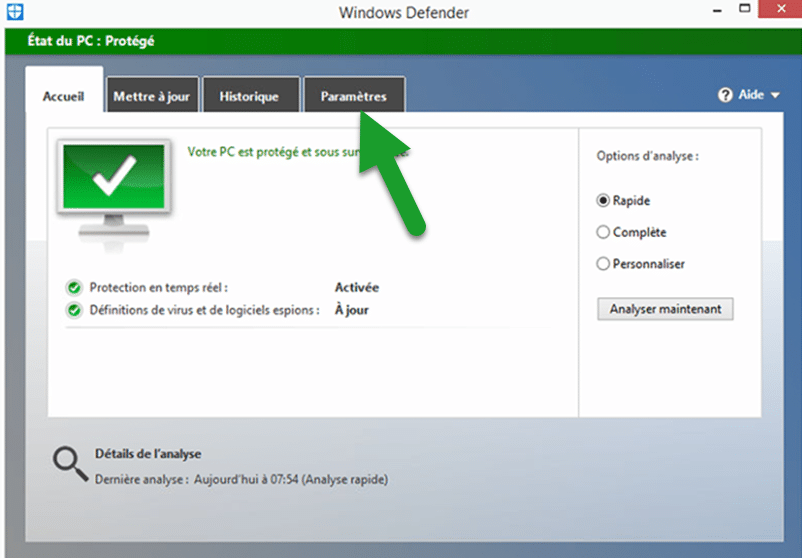802x558 pixels.
Task: Click the green checkmark monitor status image
Action: tap(114, 194)
